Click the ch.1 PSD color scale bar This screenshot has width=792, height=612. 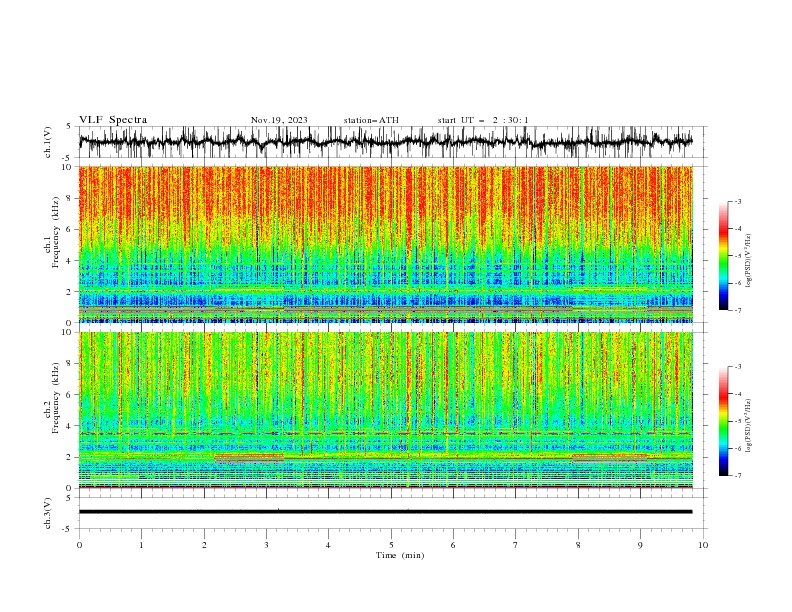[x=724, y=256]
